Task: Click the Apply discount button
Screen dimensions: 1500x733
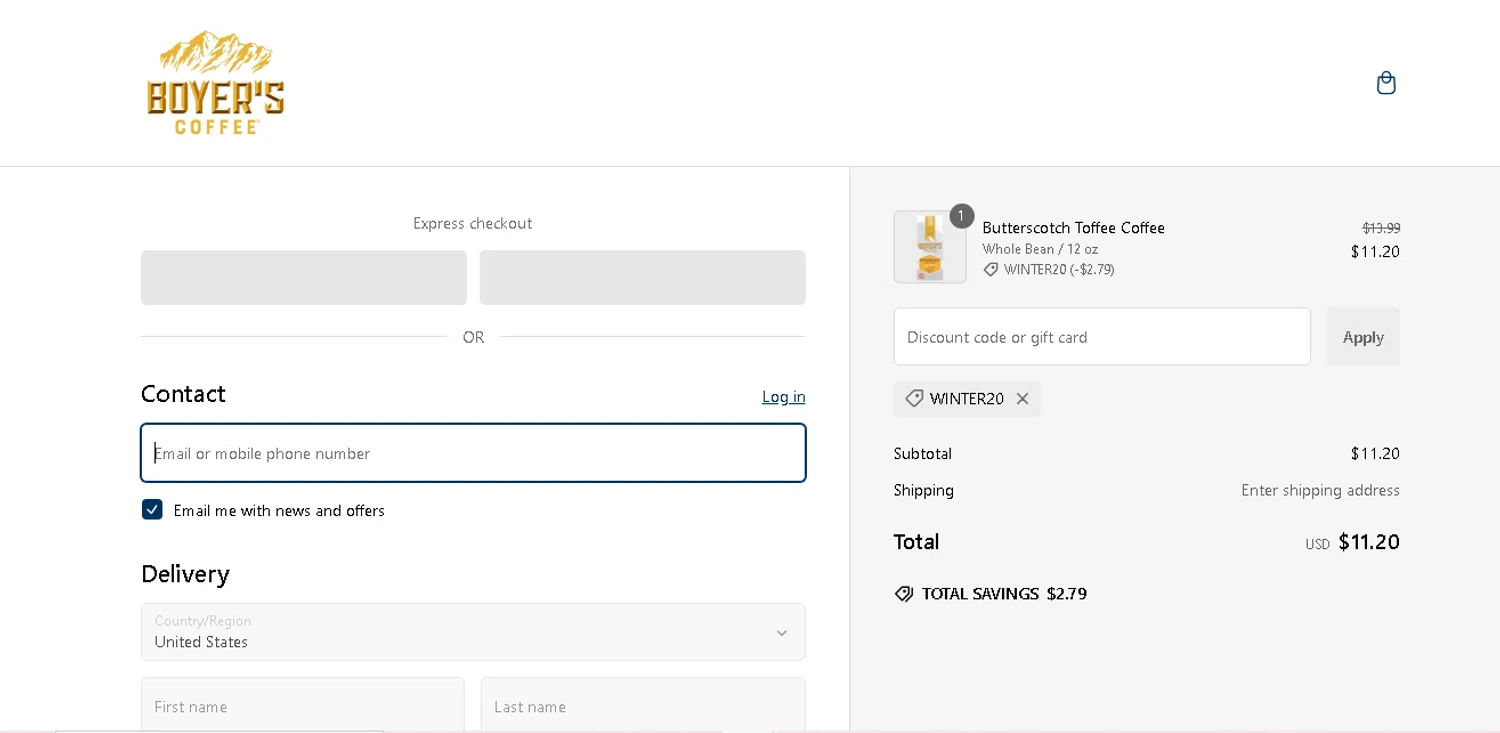Action: tap(1363, 337)
